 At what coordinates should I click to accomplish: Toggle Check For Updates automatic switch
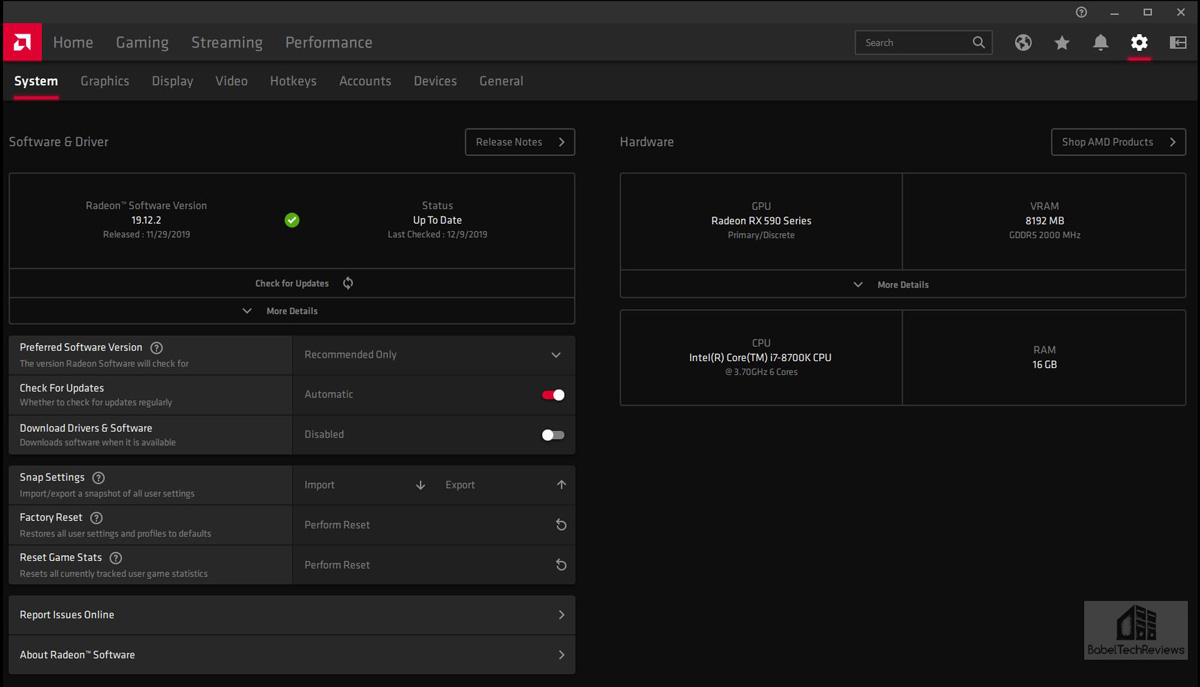click(x=553, y=395)
